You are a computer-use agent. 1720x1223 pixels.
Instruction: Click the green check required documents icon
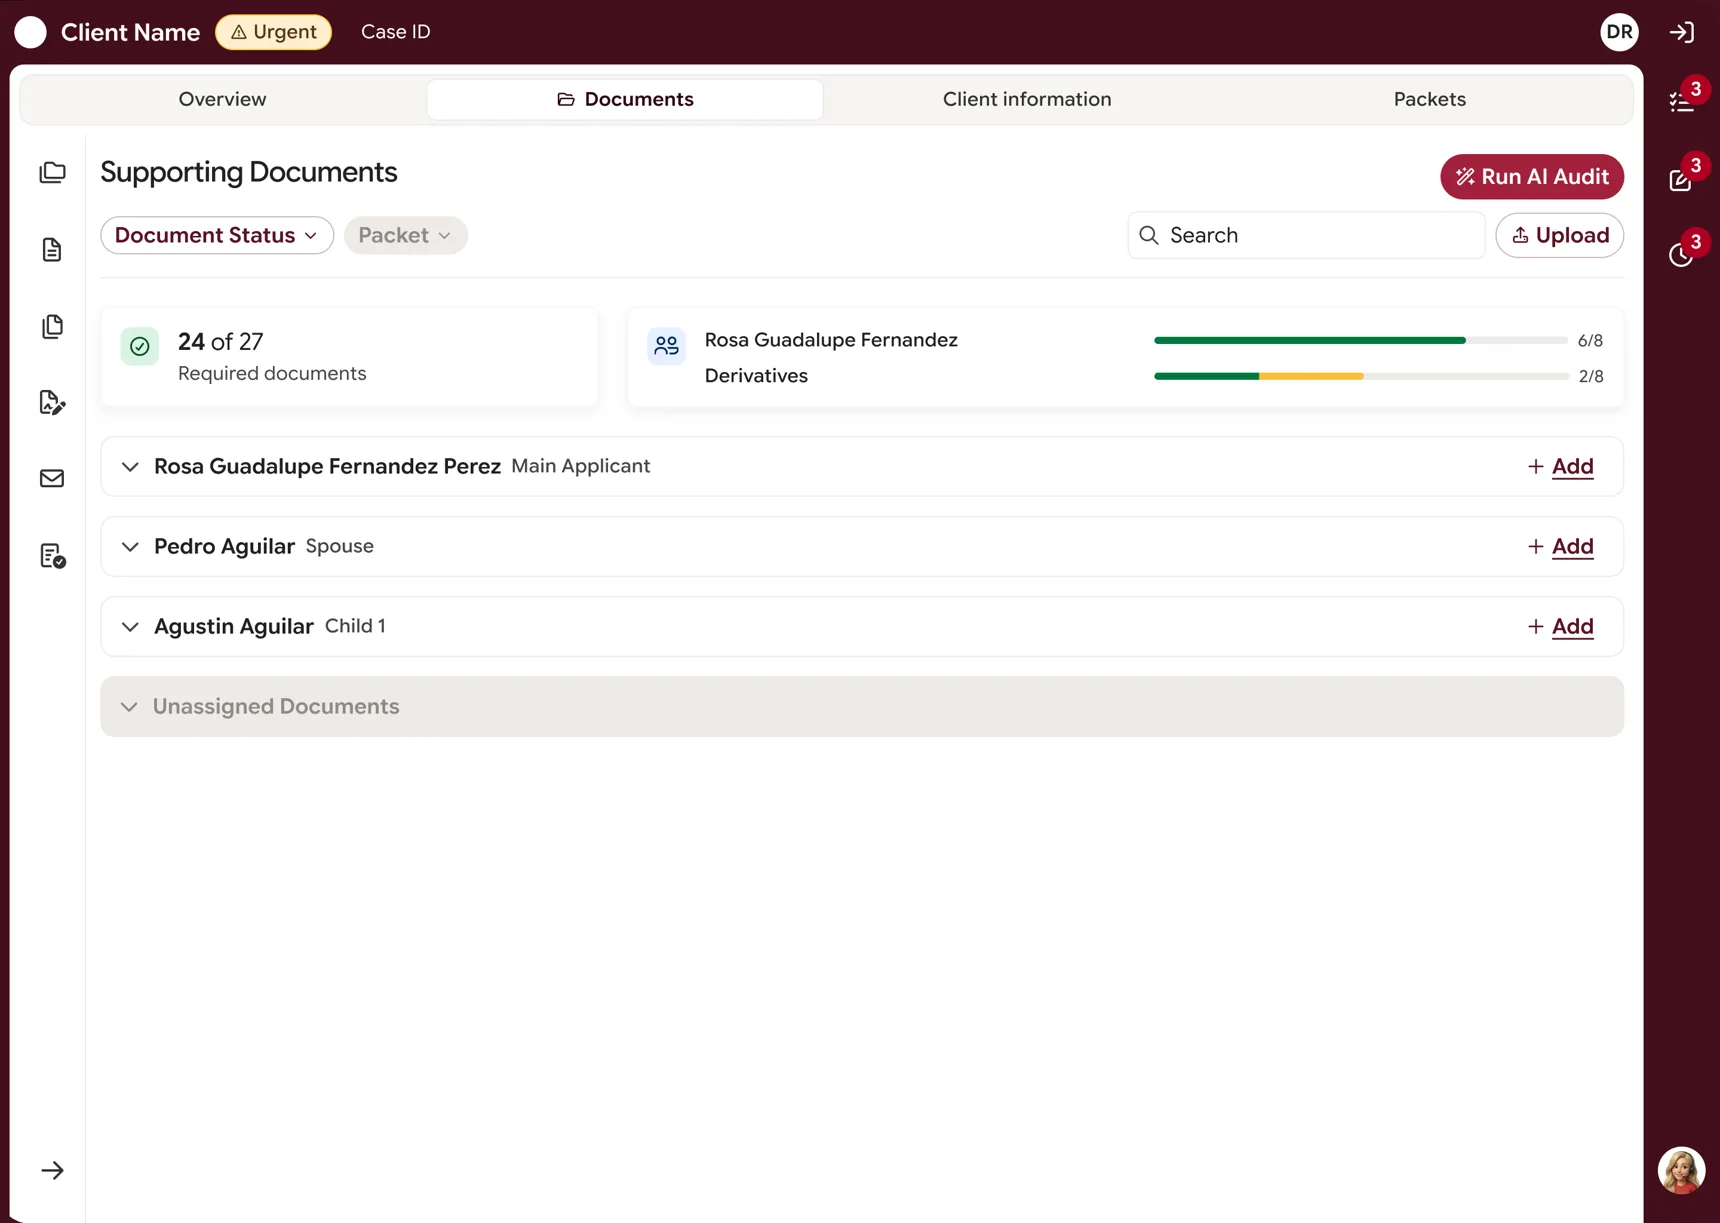(x=140, y=346)
